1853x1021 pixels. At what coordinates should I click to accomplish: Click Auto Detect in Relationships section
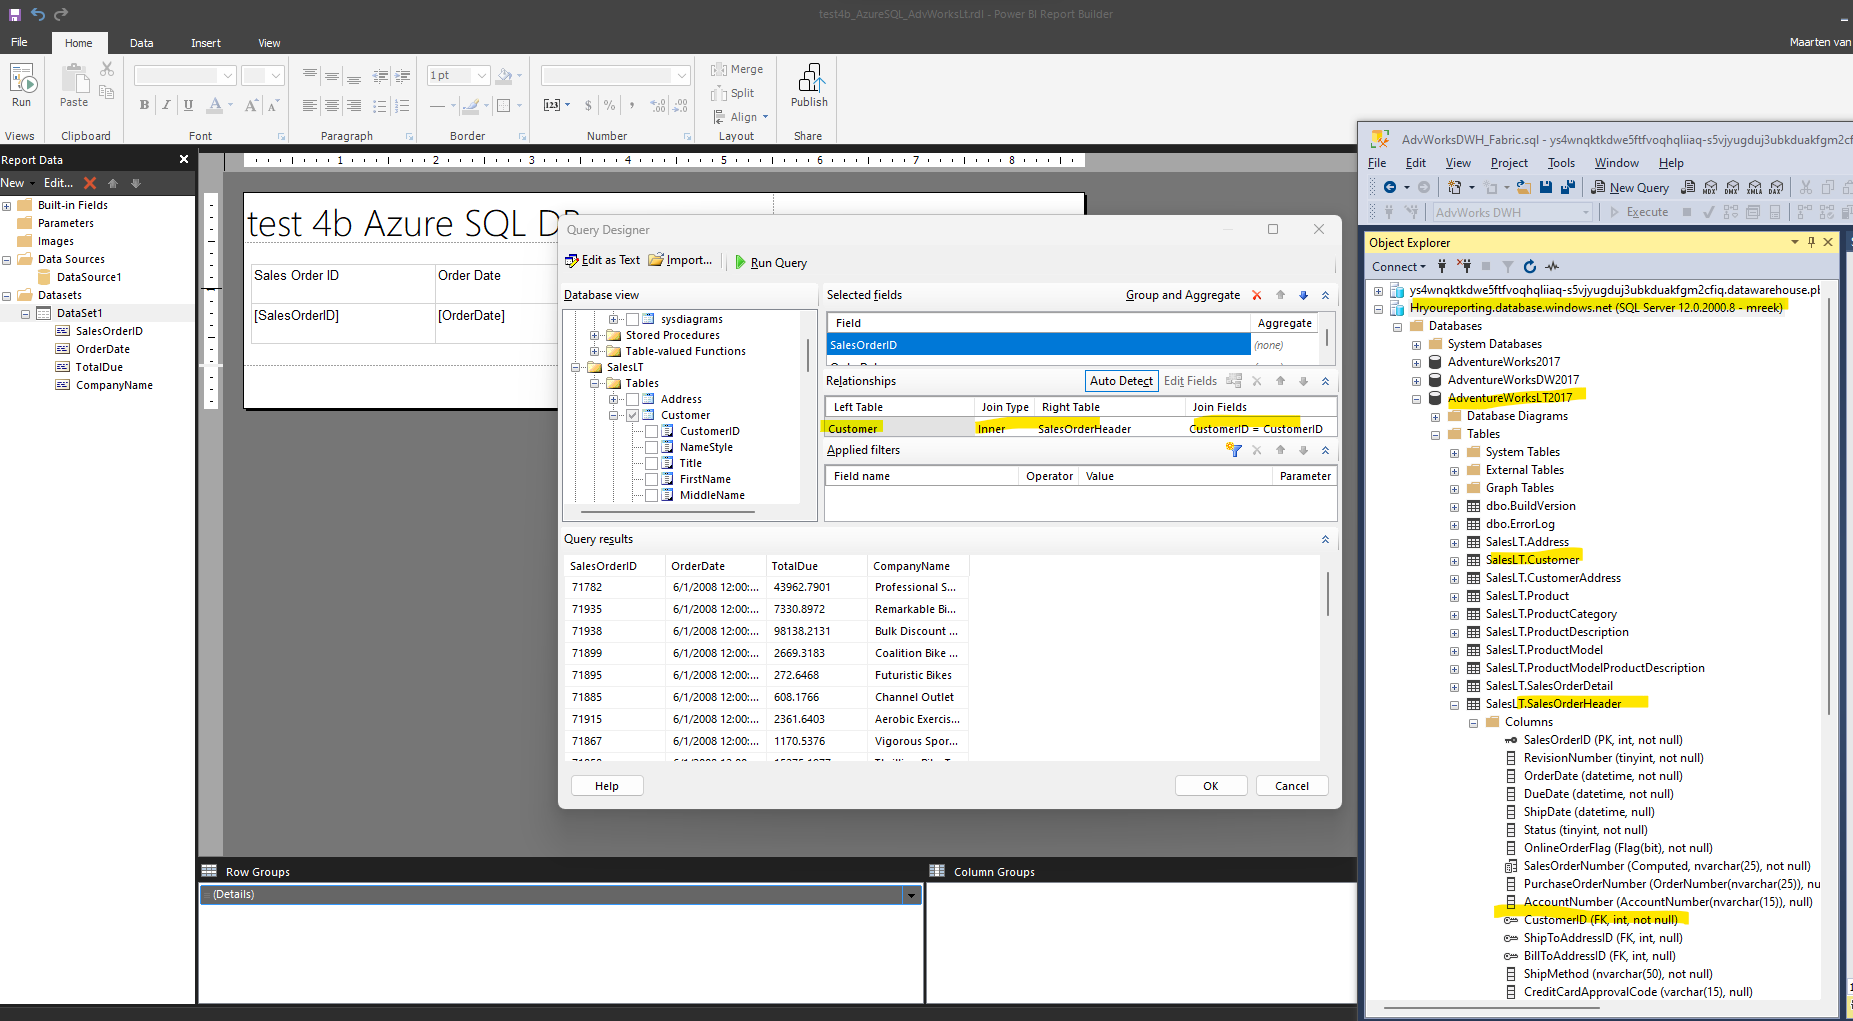tap(1121, 380)
